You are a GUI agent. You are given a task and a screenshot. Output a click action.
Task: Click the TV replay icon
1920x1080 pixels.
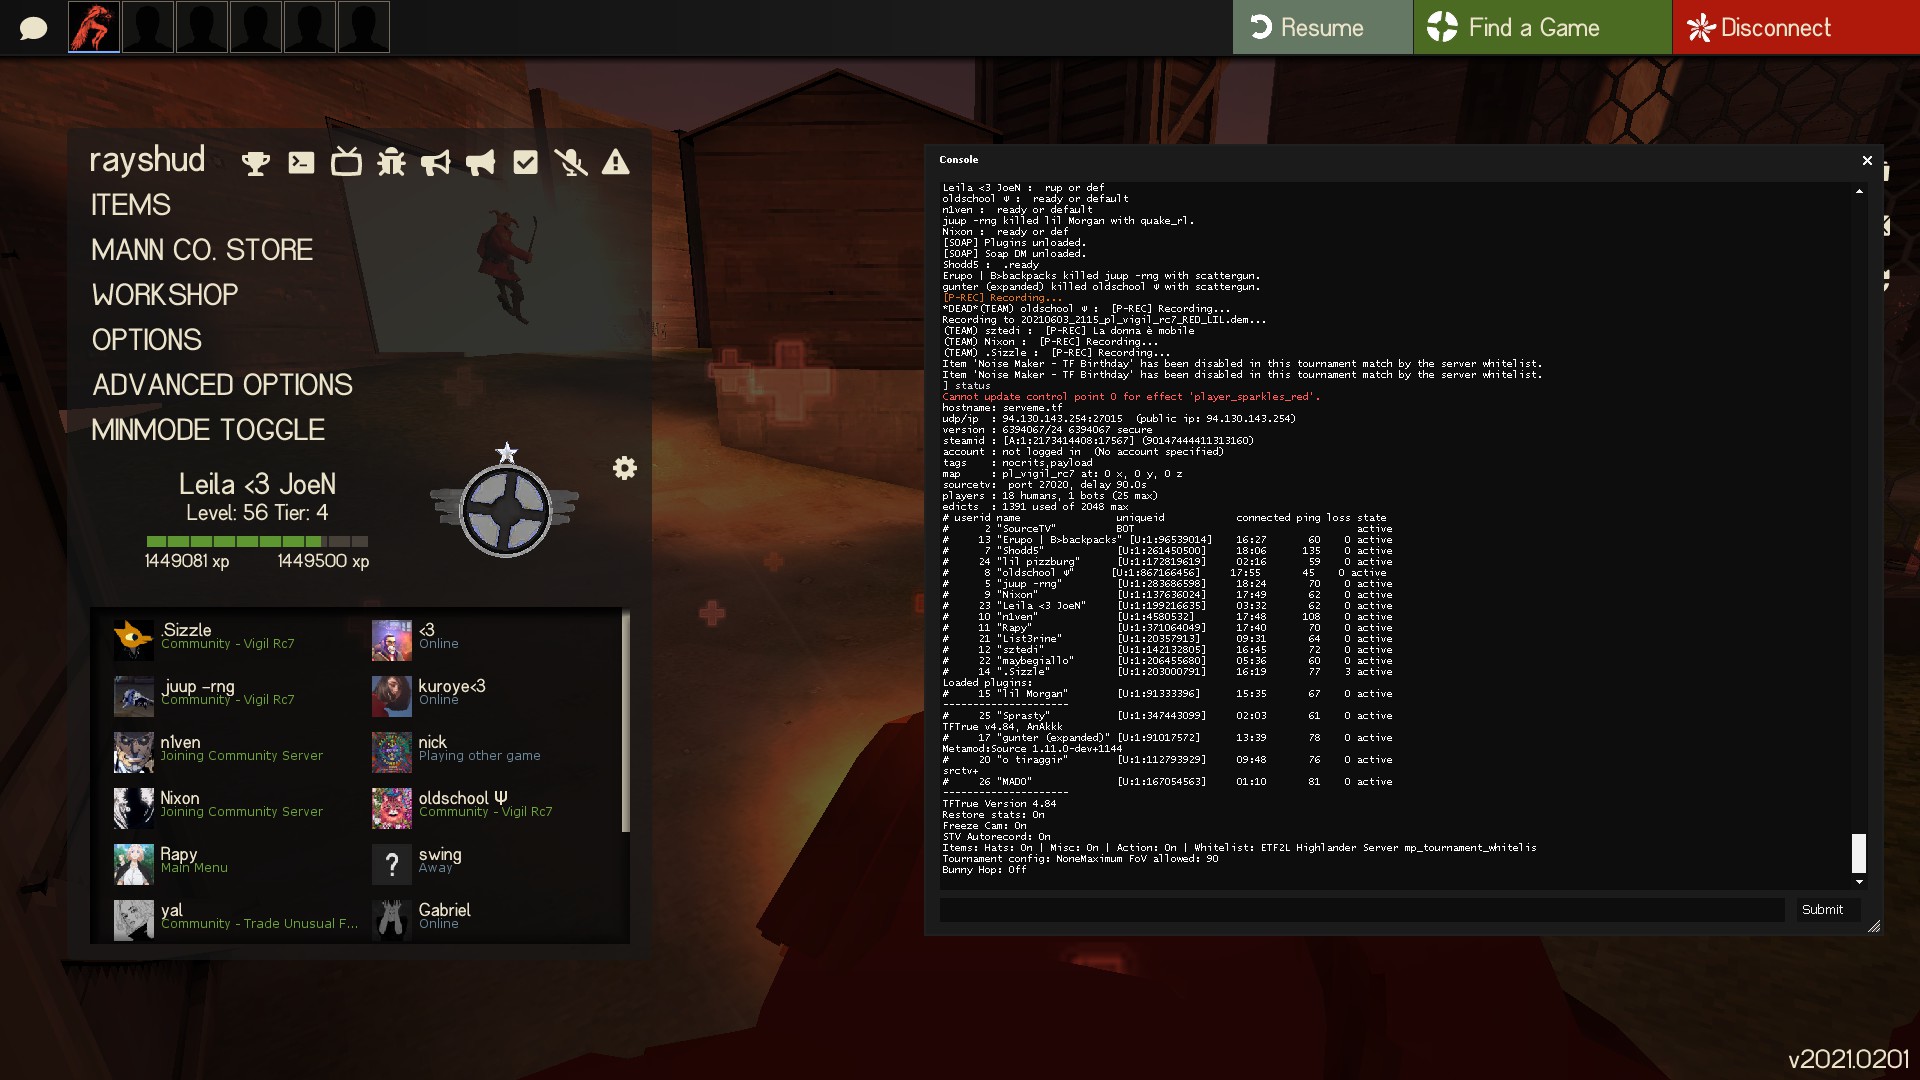point(346,162)
